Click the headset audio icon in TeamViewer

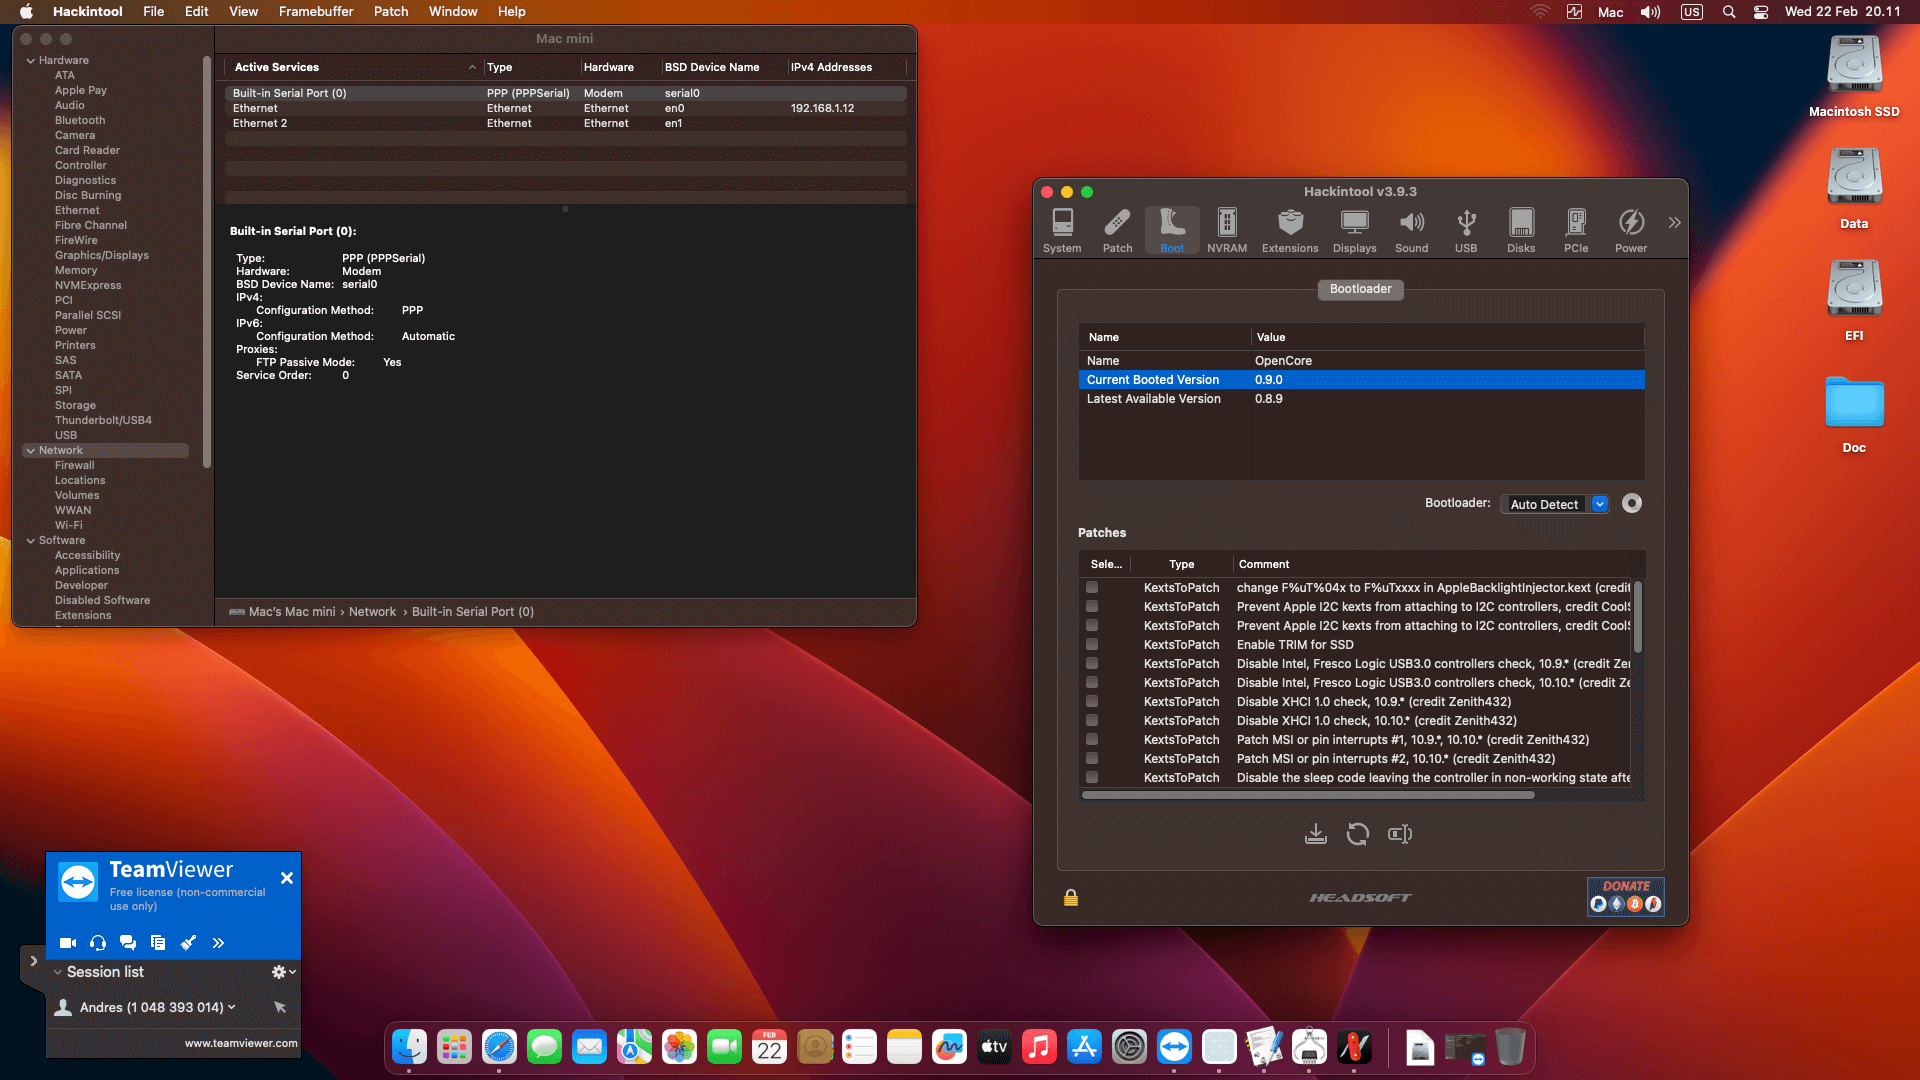pyautogui.click(x=98, y=942)
